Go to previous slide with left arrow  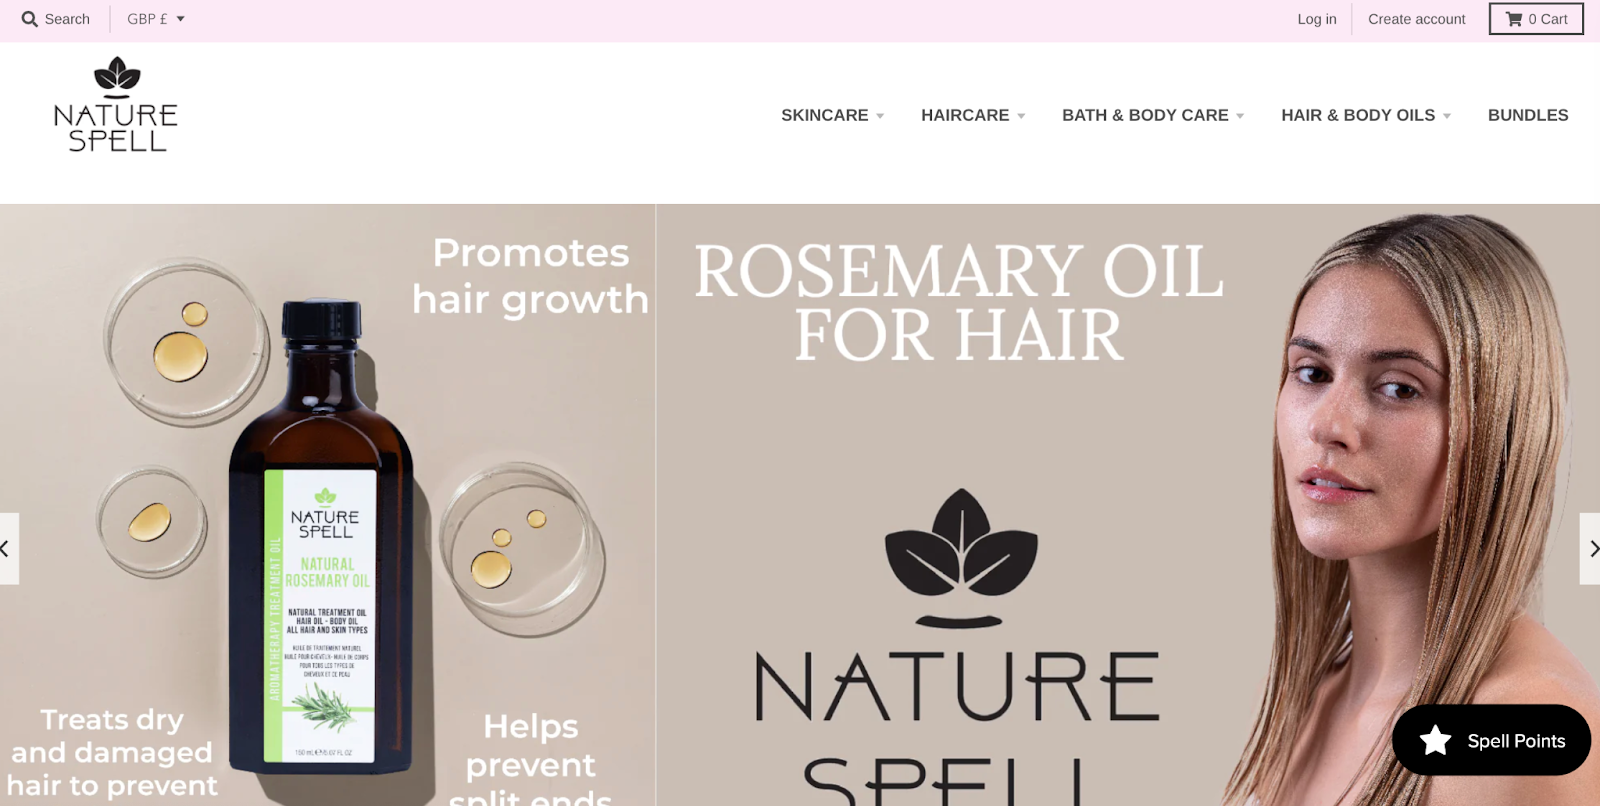coord(7,548)
